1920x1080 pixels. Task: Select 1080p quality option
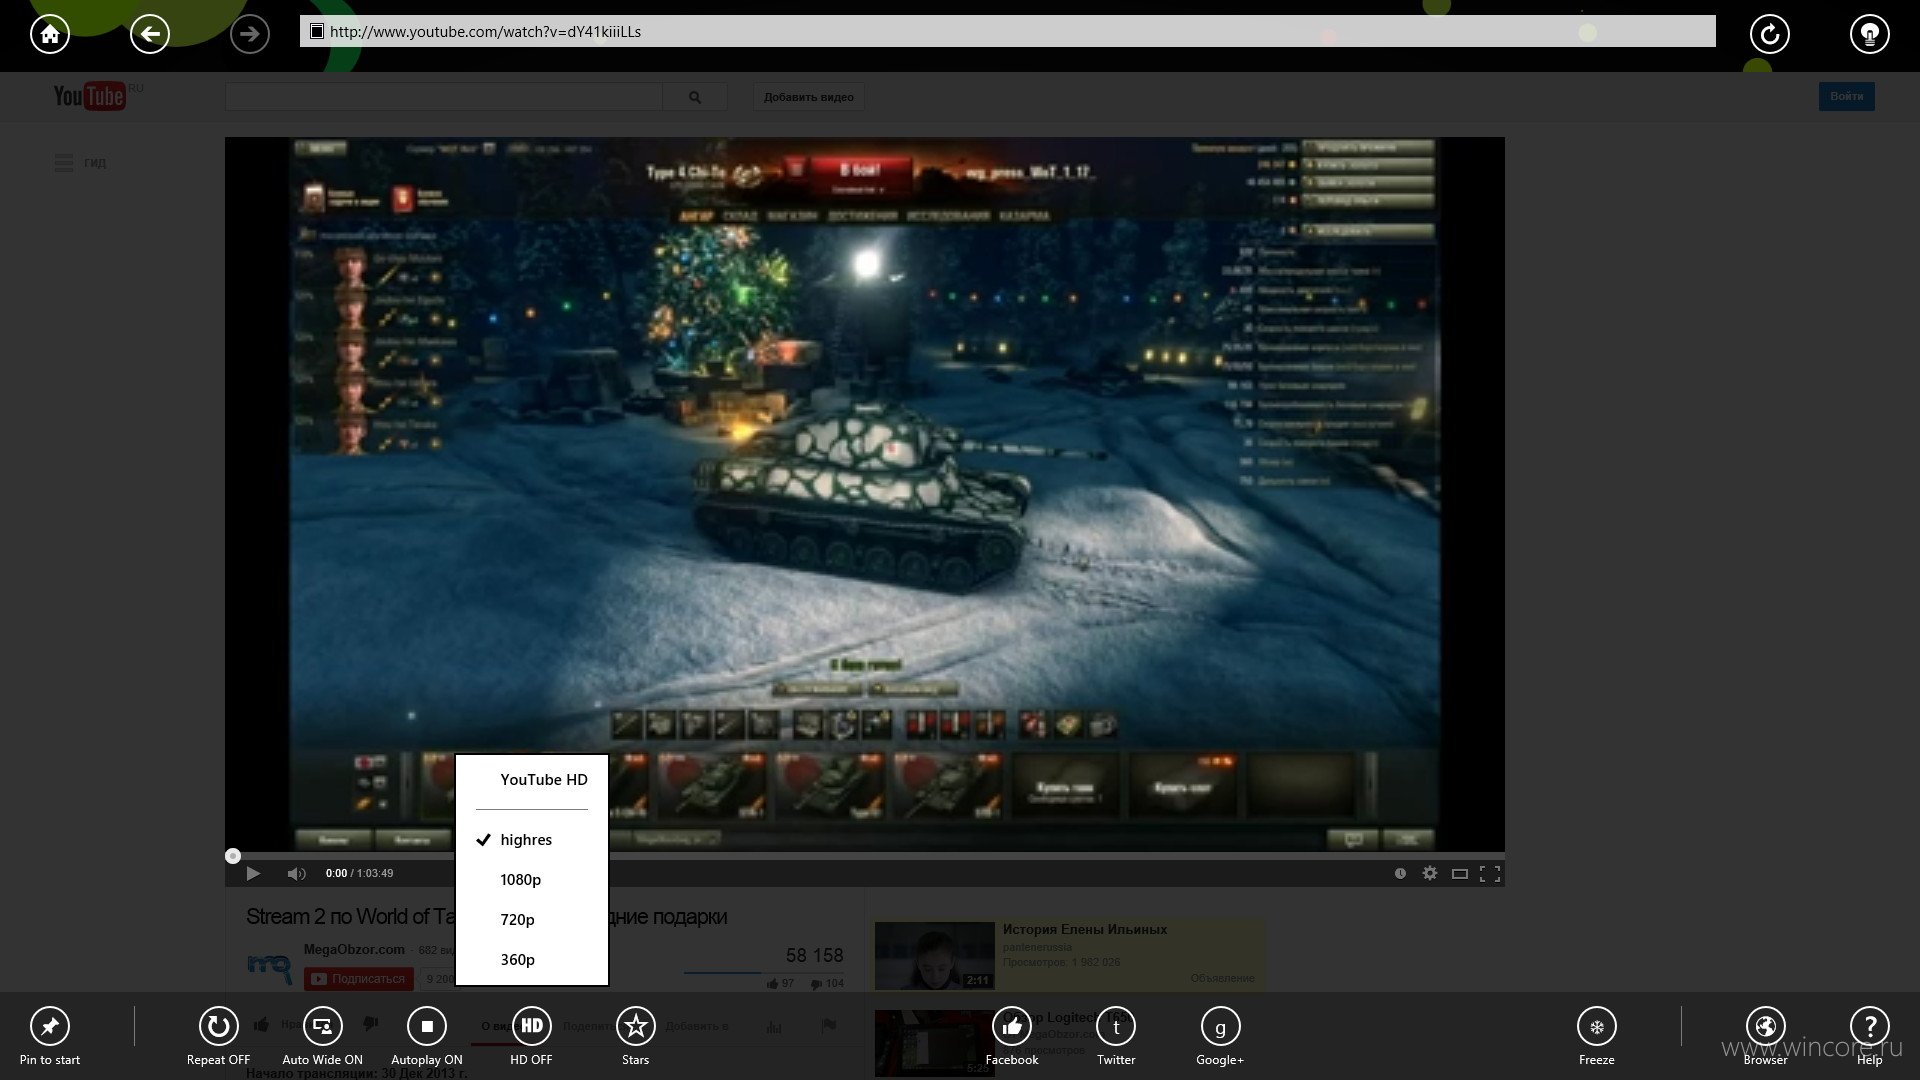tap(532, 880)
